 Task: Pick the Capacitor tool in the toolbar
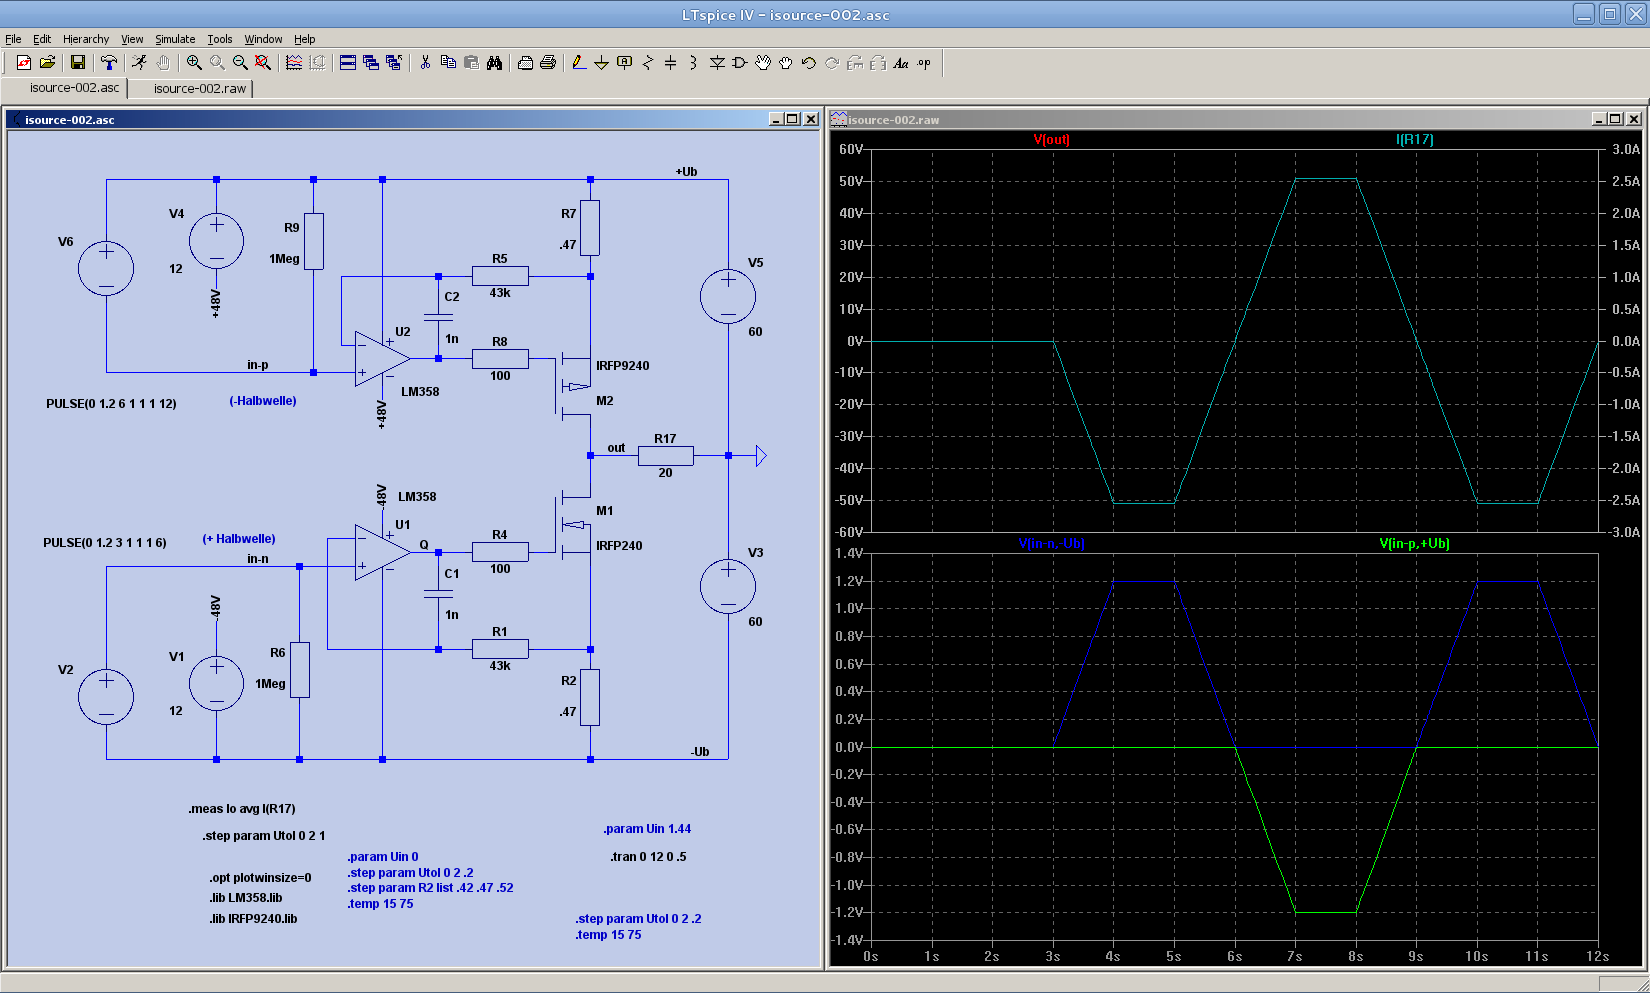pyautogui.click(x=670, y=63)
